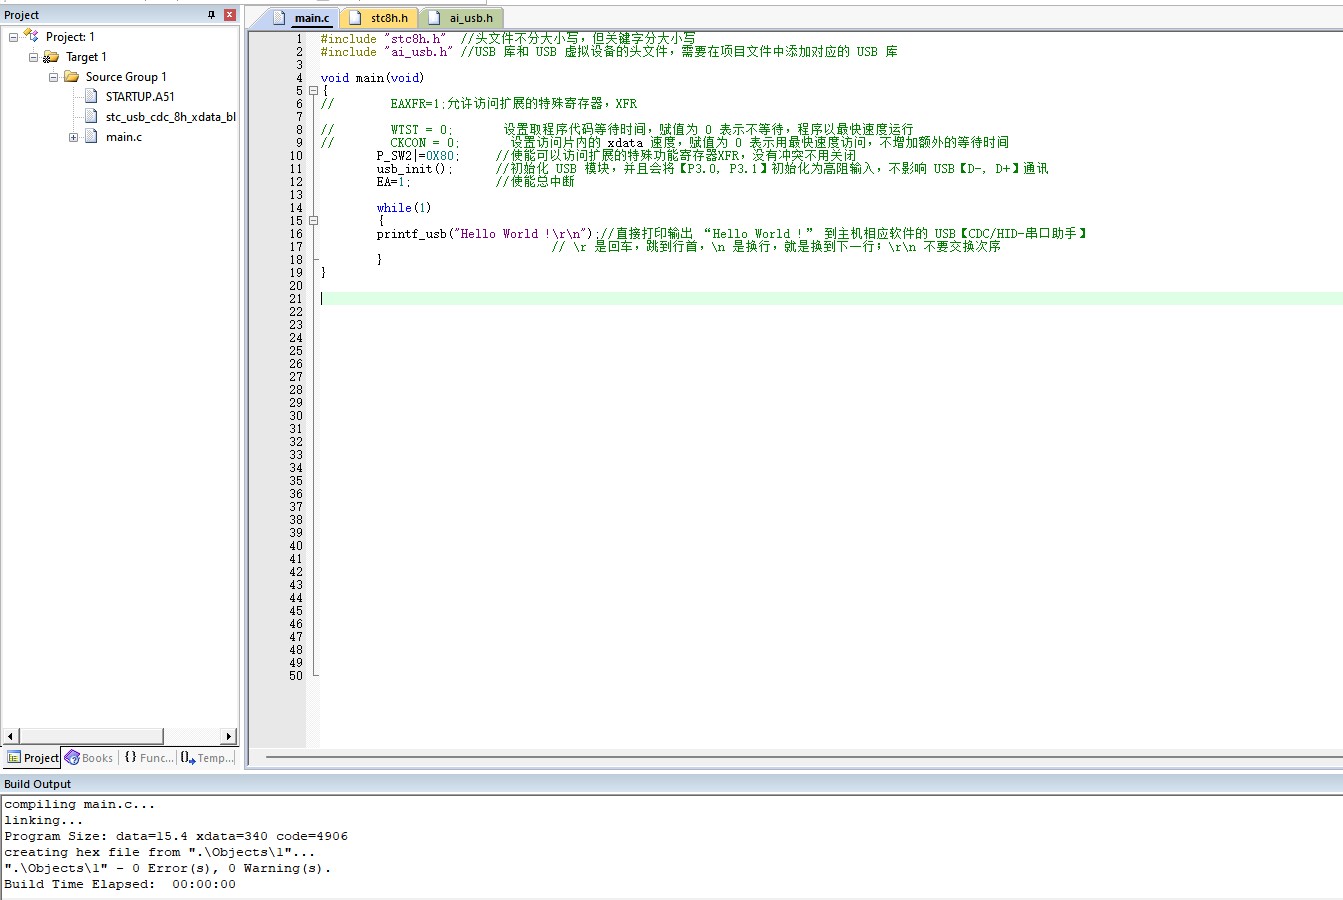Open the Templates tab at panel bottom

(208, 758)
